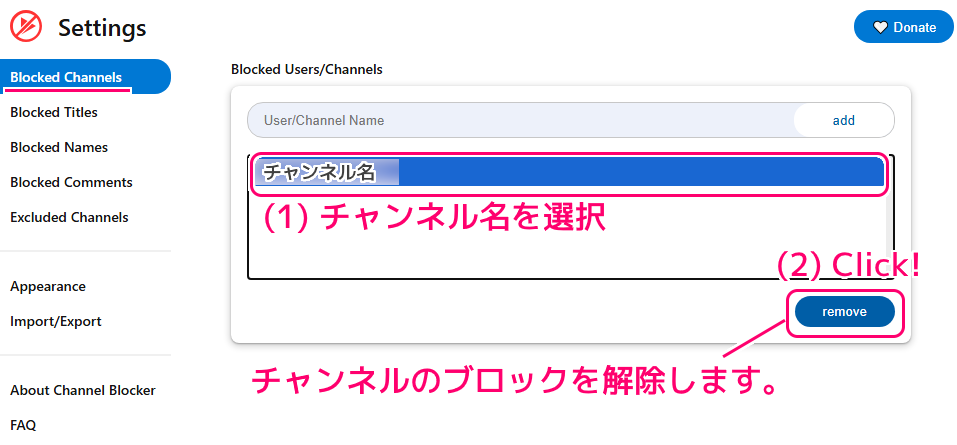
Task: Open About Channel Blocker page
Action: pos(85,390)
